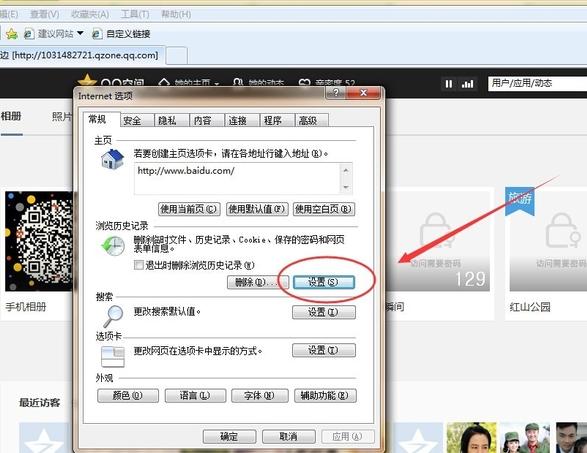Open the 红山公园 locked album
Screen dimensions: 587x453
click(548, 240)
